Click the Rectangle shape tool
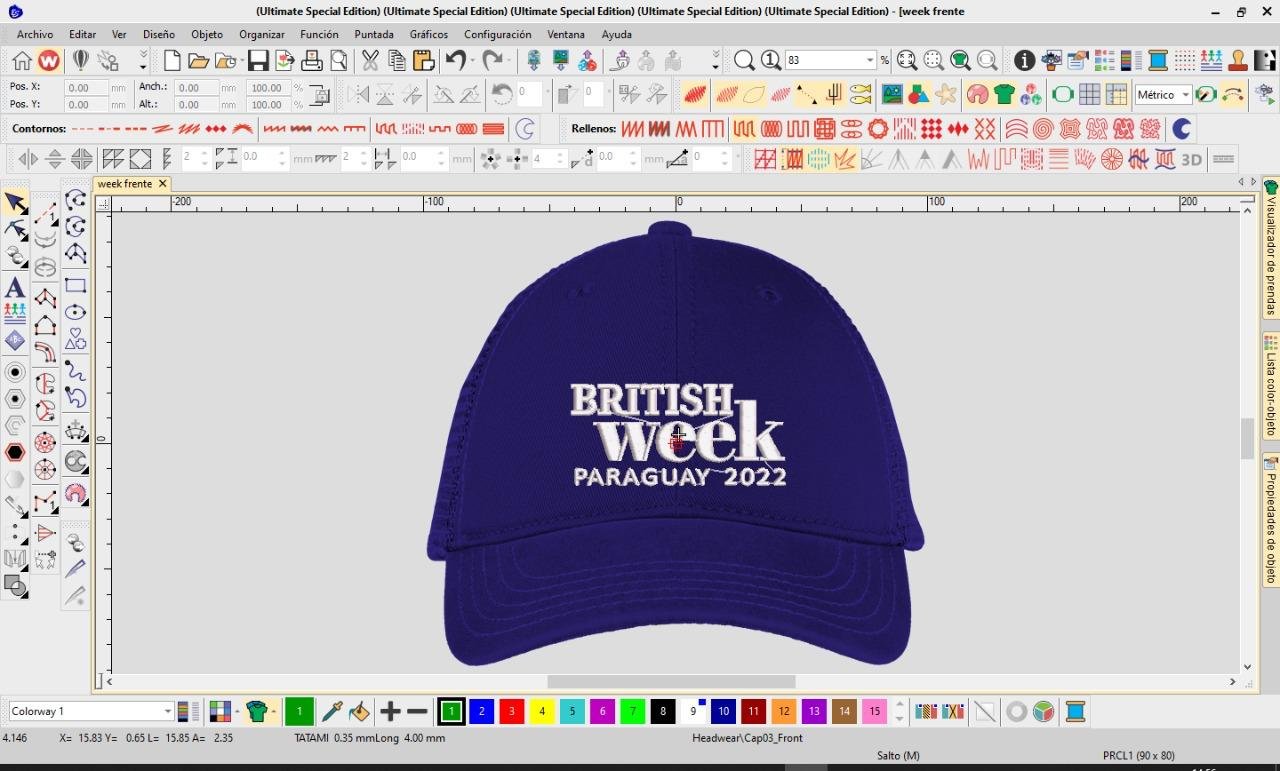The height and width of the screenshot is (771, 1280). [x=75, y=285]
